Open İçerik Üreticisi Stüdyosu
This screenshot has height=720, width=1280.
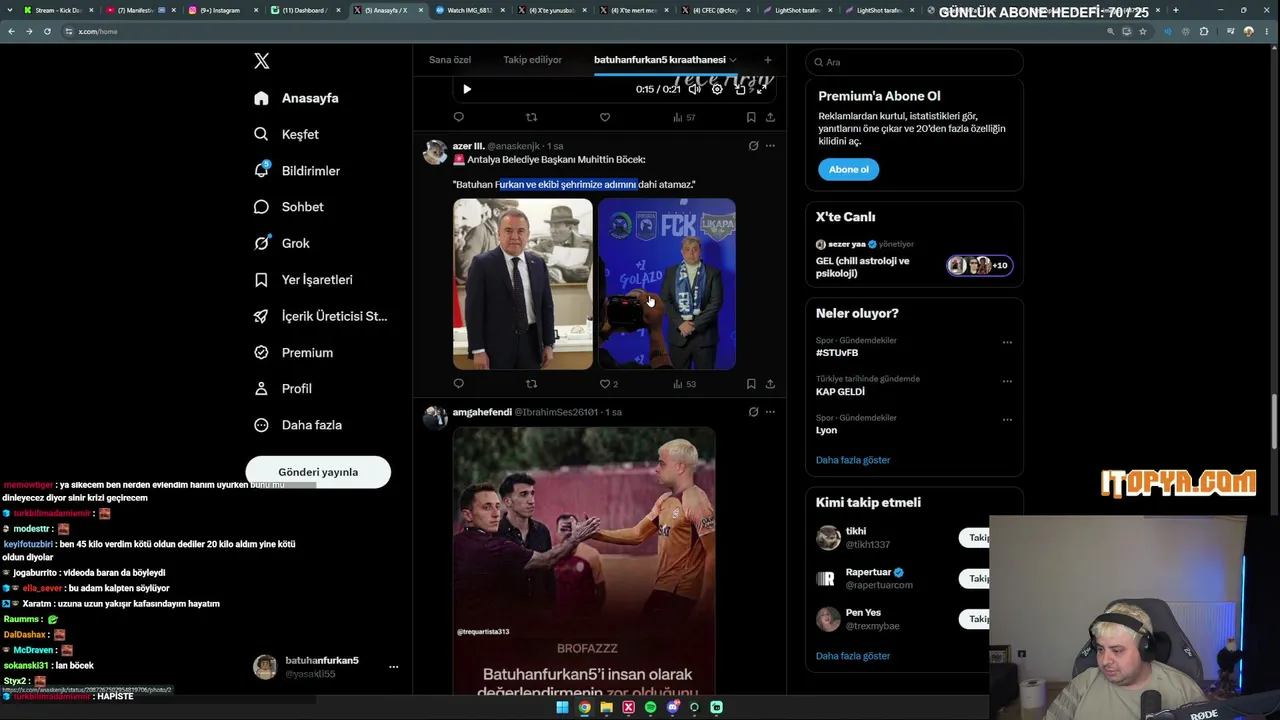pos(320,316)
